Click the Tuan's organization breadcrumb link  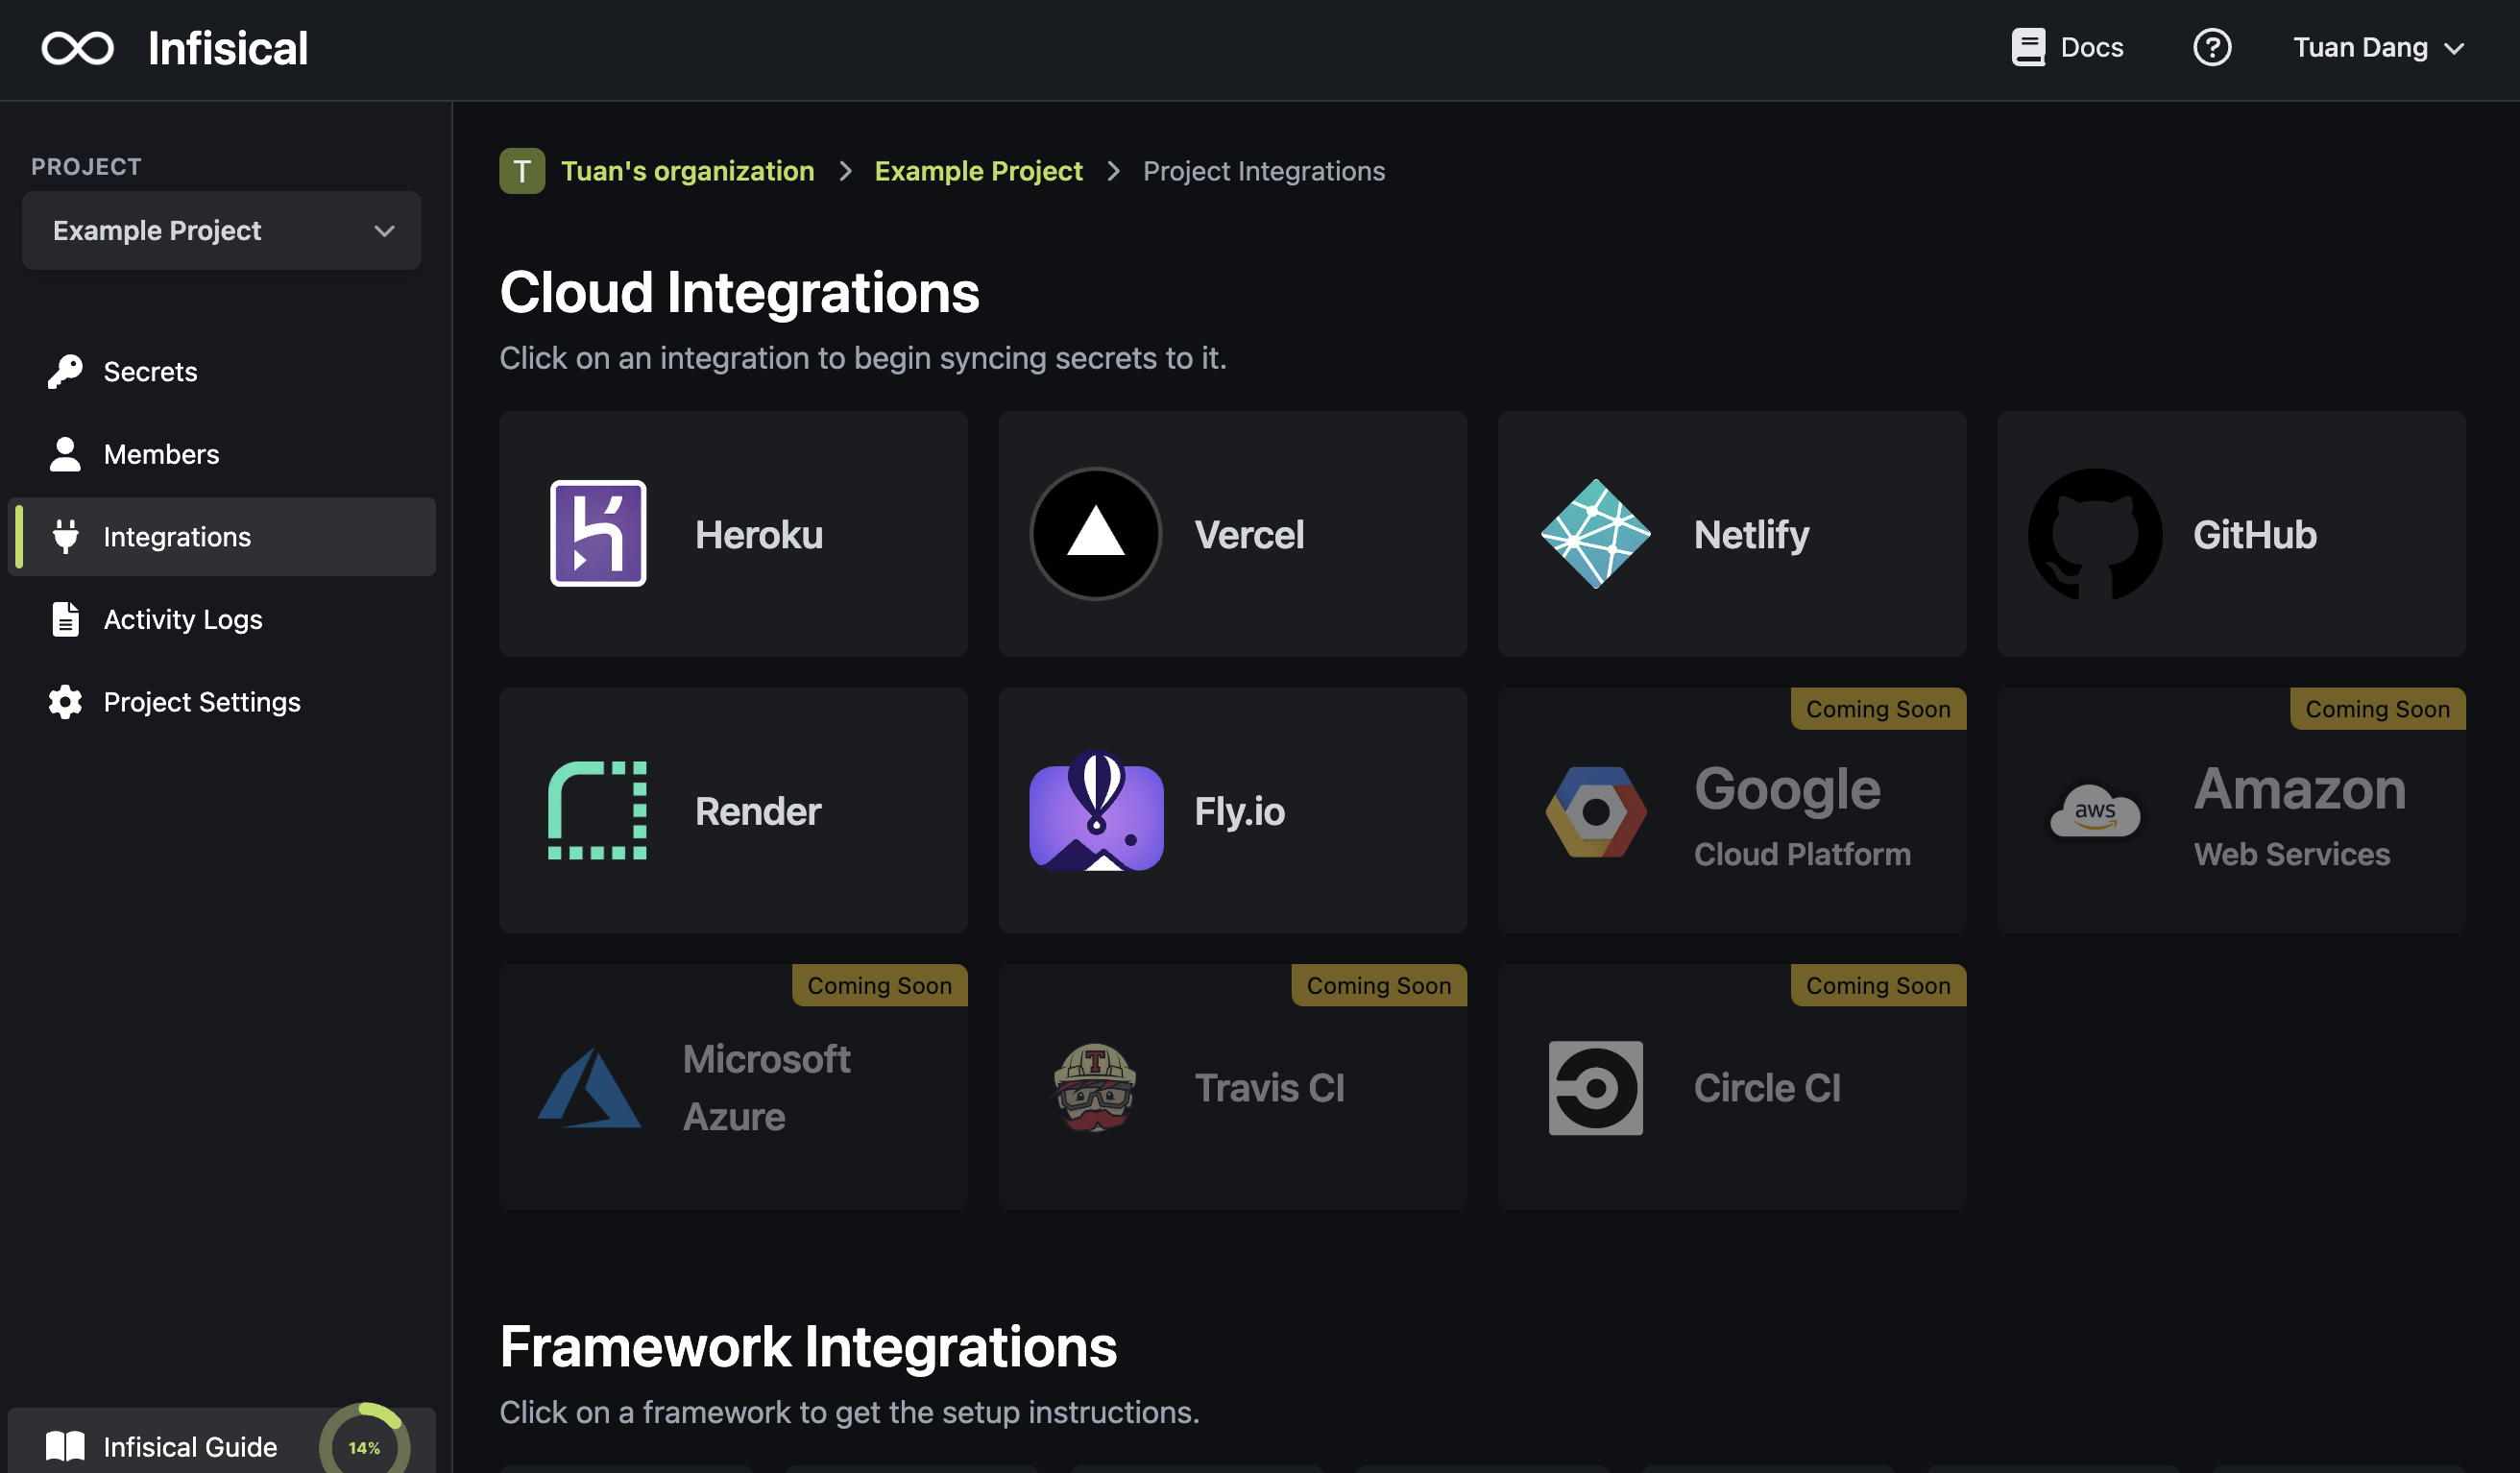pyautogui.click(x=687, y=171)
